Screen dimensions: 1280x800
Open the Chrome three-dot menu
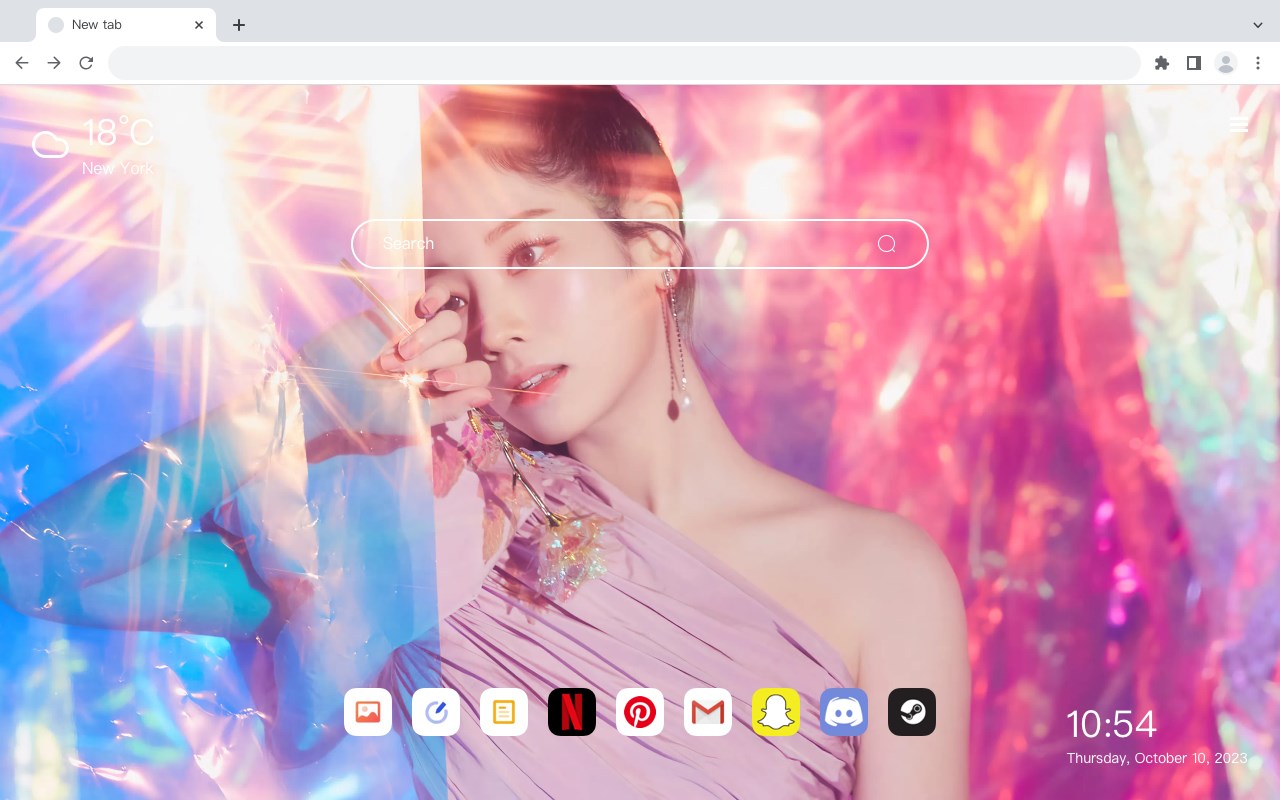(x=1258, y=63)
